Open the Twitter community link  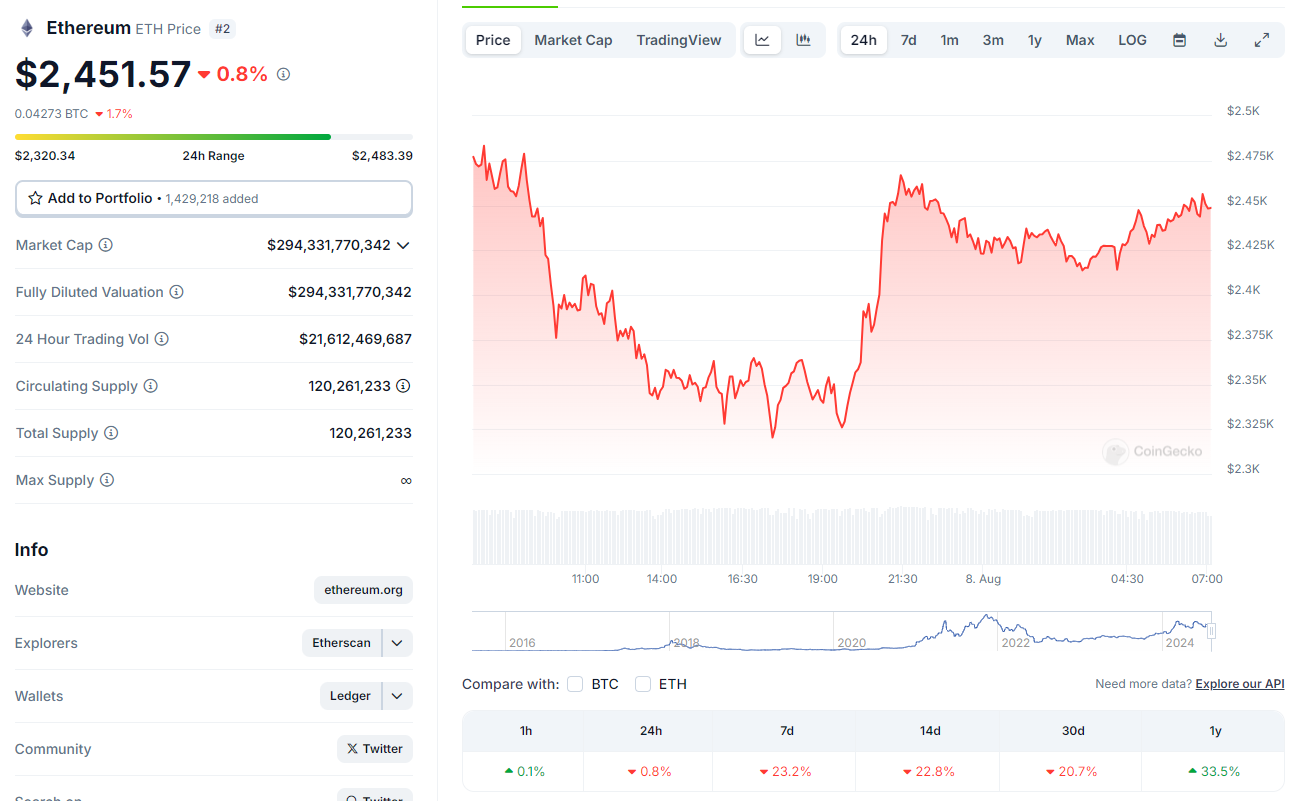(x=375, y=749)
